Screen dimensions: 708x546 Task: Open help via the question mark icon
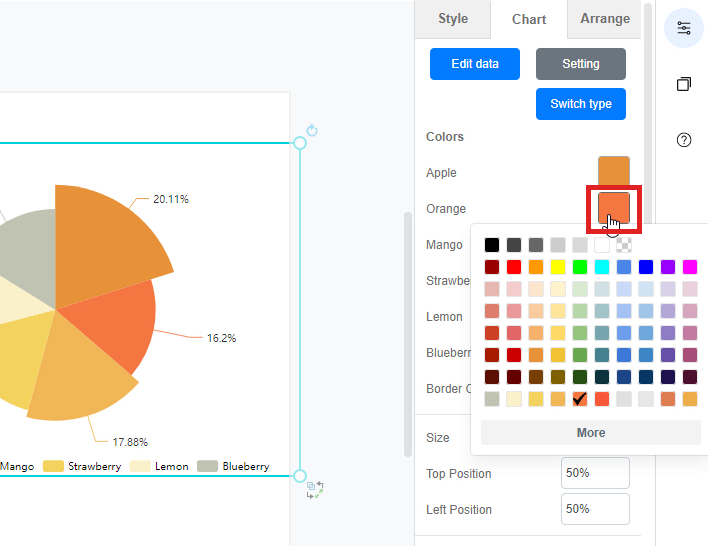pos(684,140)
